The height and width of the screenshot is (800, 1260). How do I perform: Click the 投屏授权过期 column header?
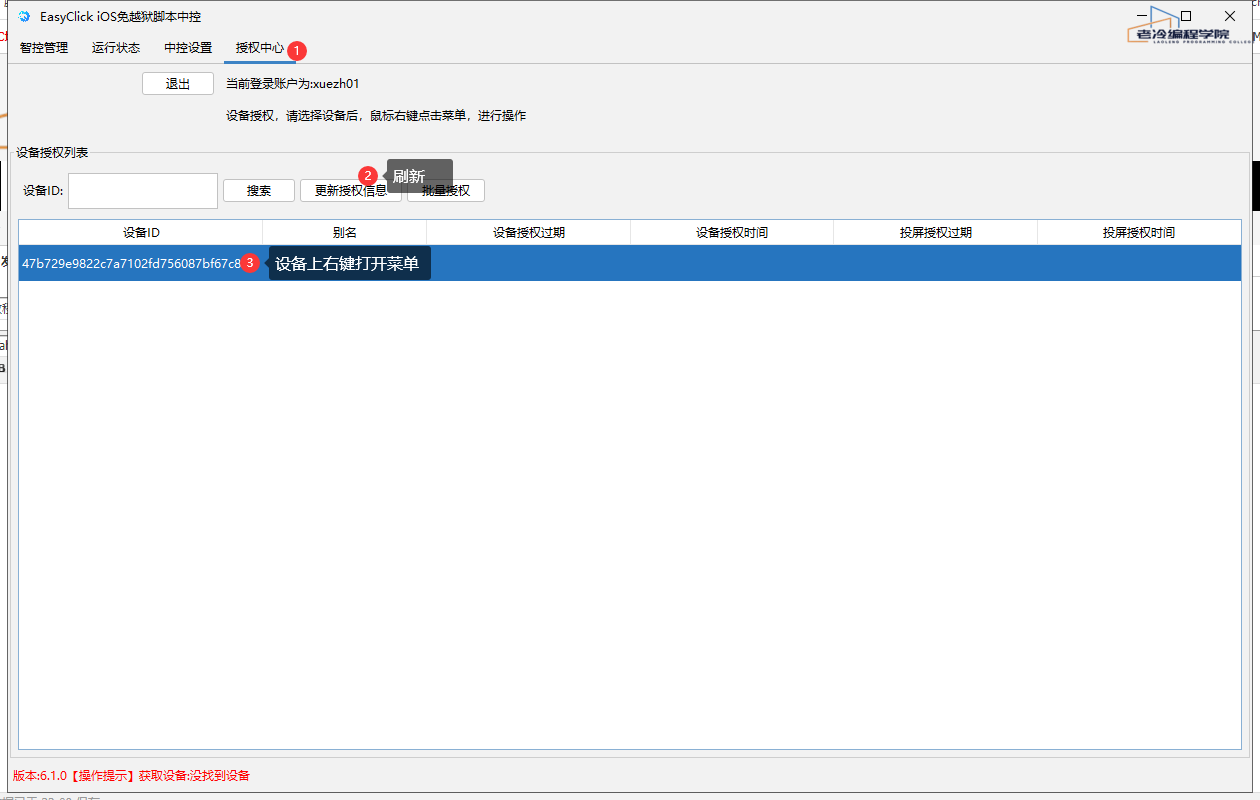936,233
